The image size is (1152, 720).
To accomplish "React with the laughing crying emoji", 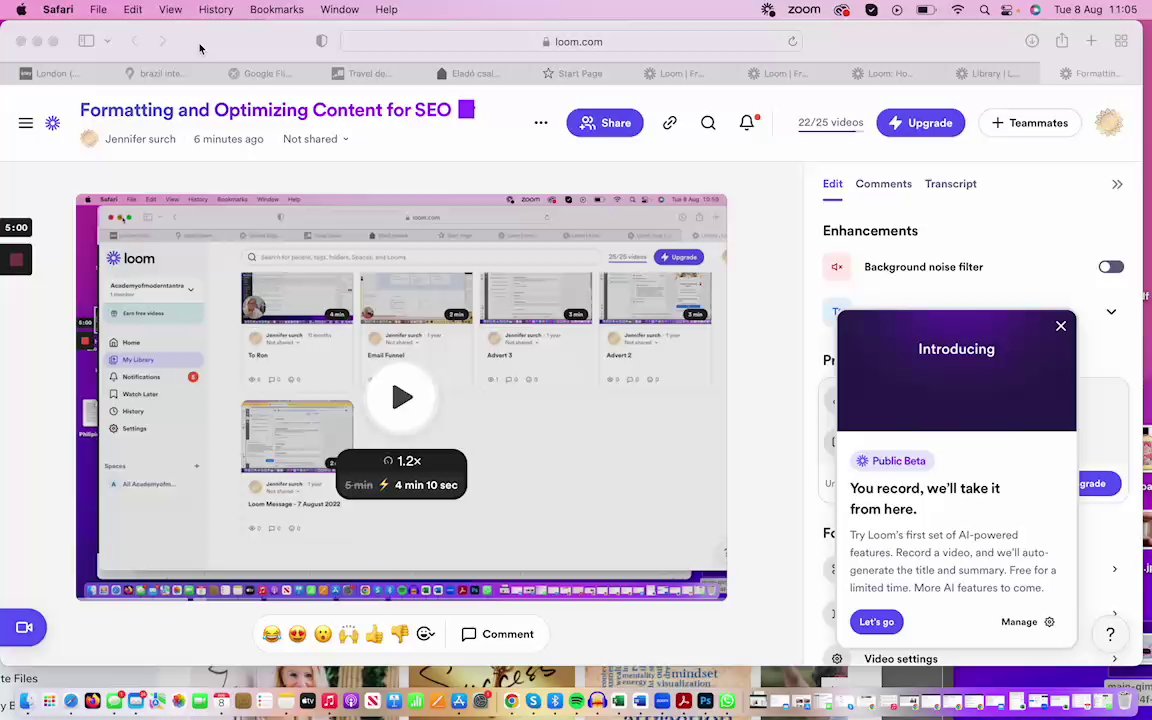I will point(272,634).
